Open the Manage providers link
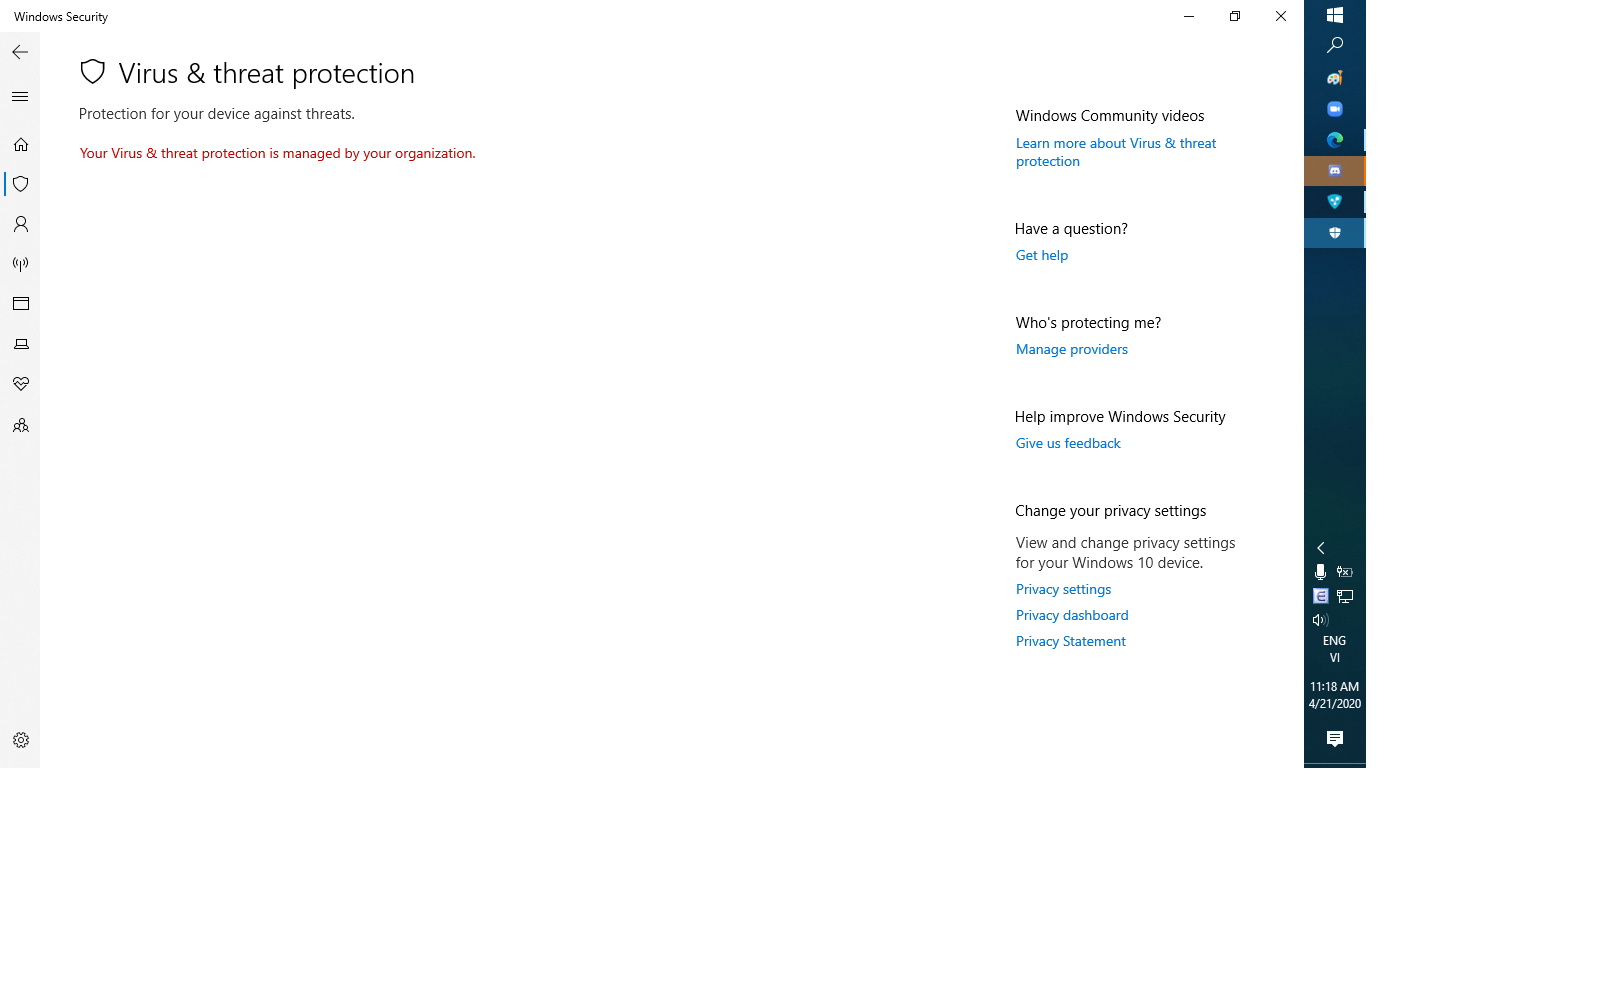 [x=1072, y=349]
